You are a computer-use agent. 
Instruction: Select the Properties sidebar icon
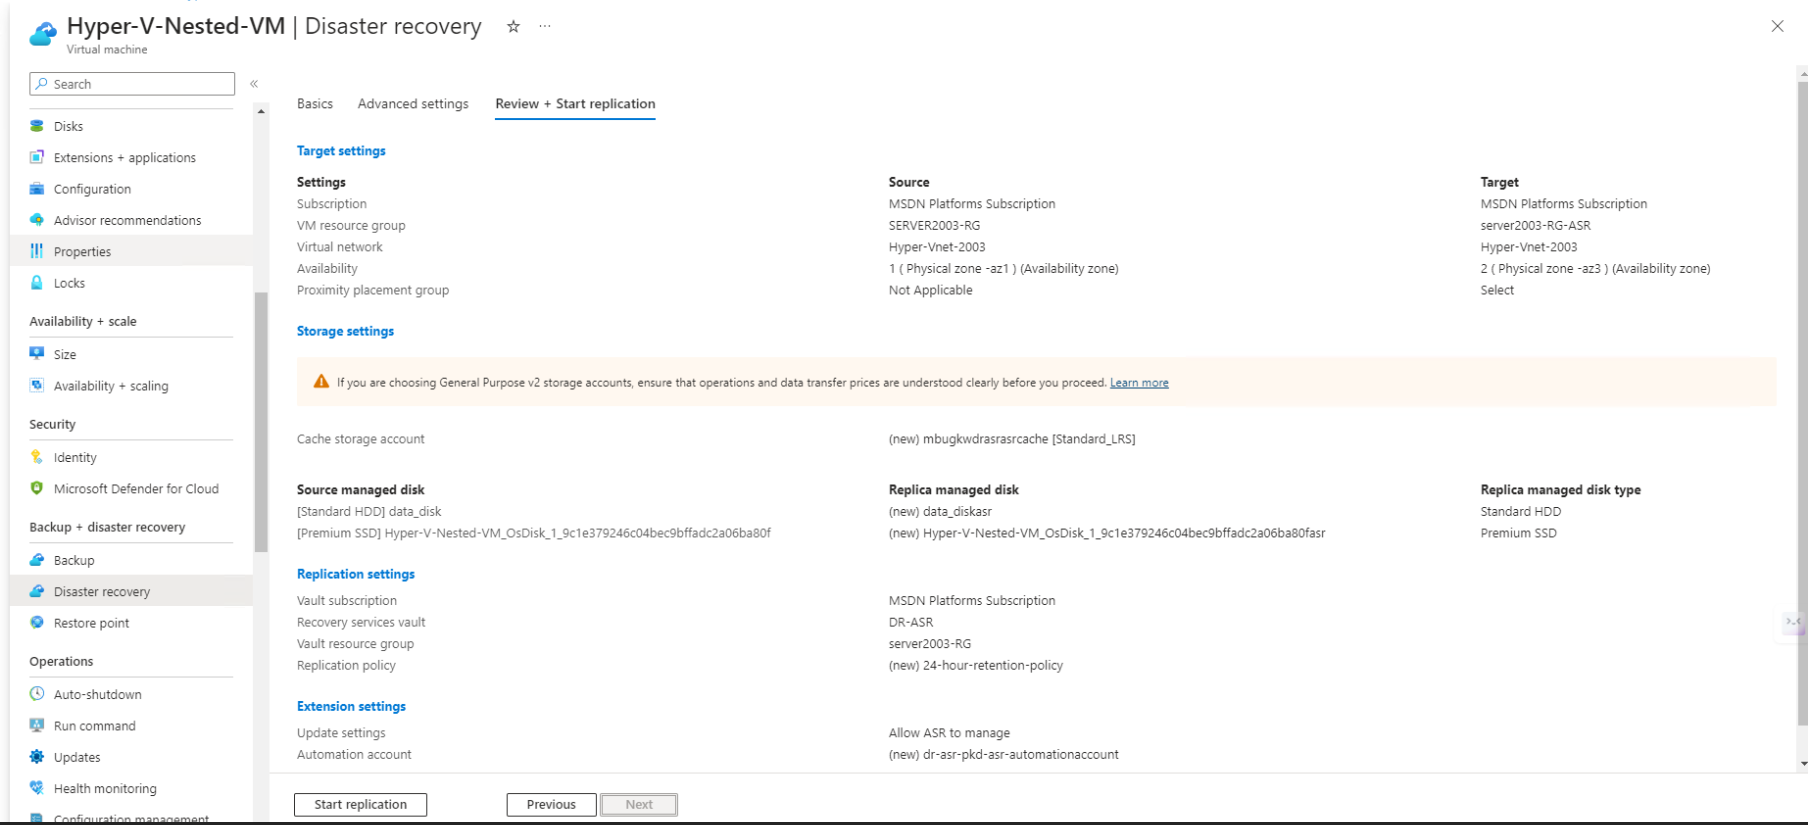(x=37, y=251)
